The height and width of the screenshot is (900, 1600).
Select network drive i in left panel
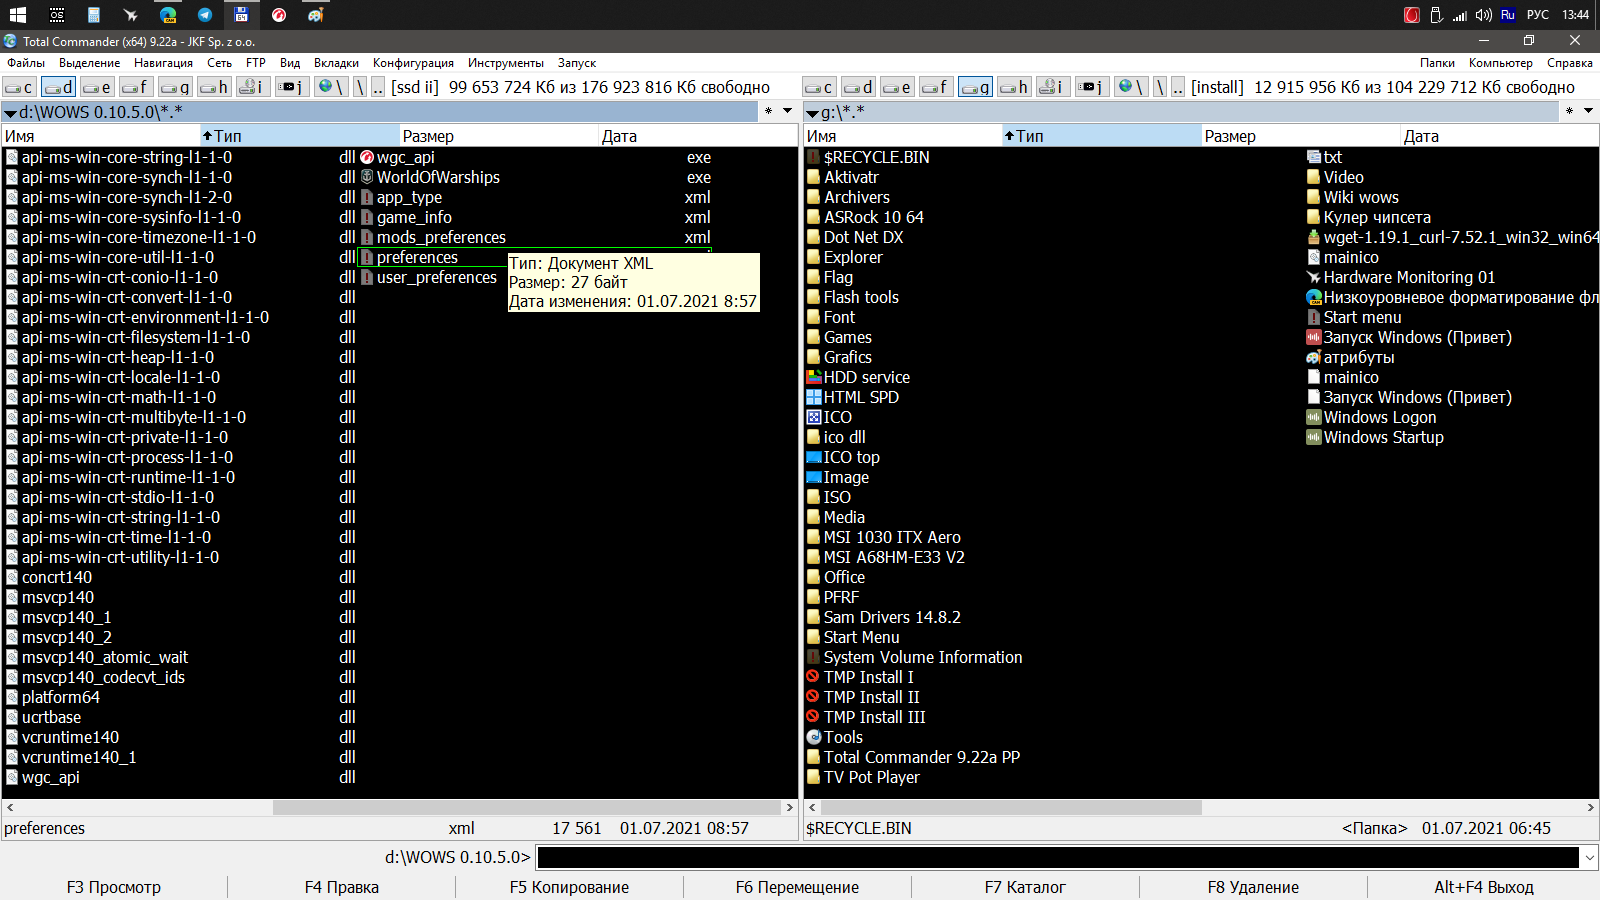(252, 87)
